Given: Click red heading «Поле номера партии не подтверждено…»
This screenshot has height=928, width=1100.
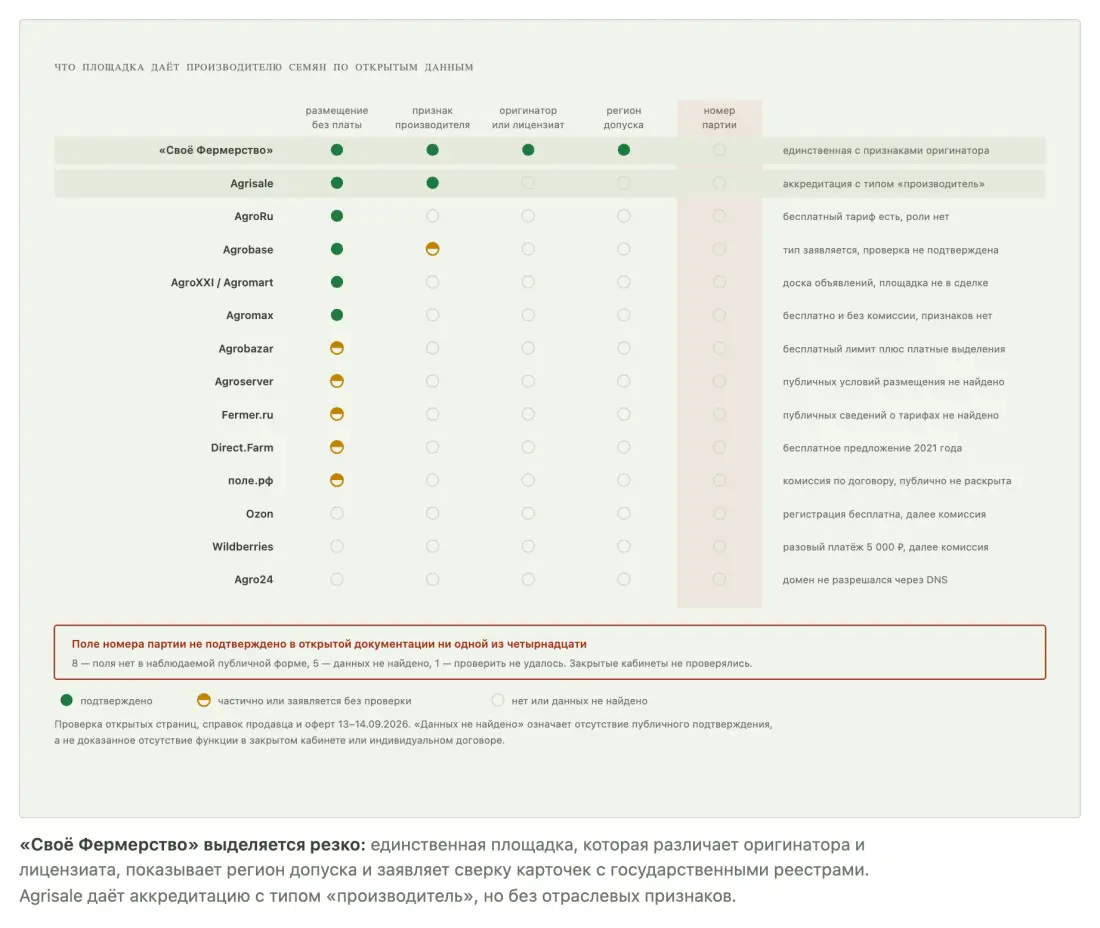Looking at the screenshot, I should point(329,644).
